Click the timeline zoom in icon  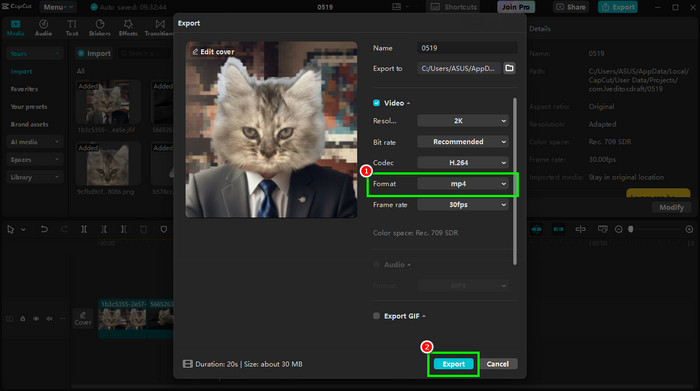(689, 229)
